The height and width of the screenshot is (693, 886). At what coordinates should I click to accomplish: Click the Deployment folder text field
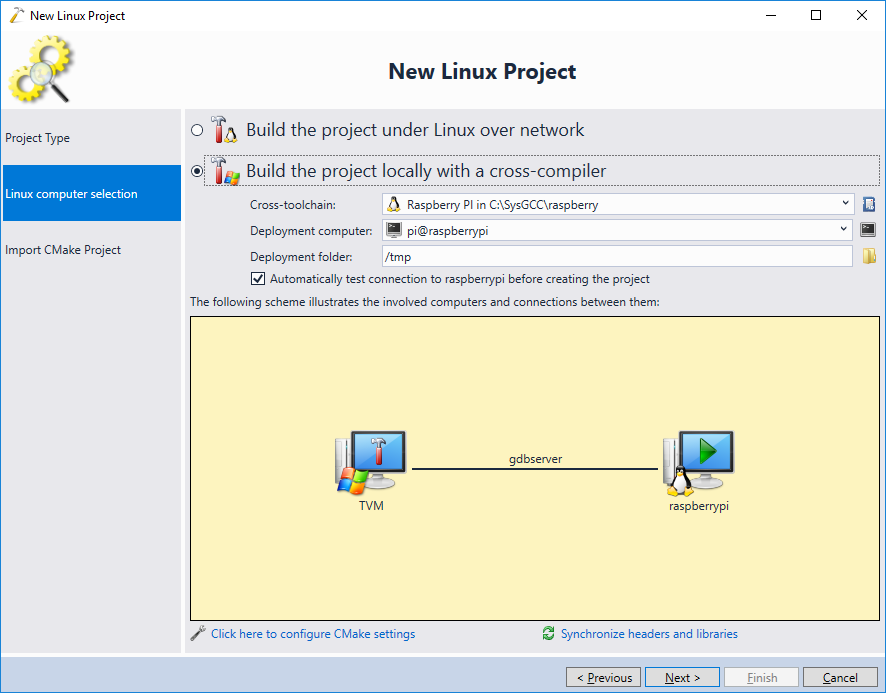point(617,256)
